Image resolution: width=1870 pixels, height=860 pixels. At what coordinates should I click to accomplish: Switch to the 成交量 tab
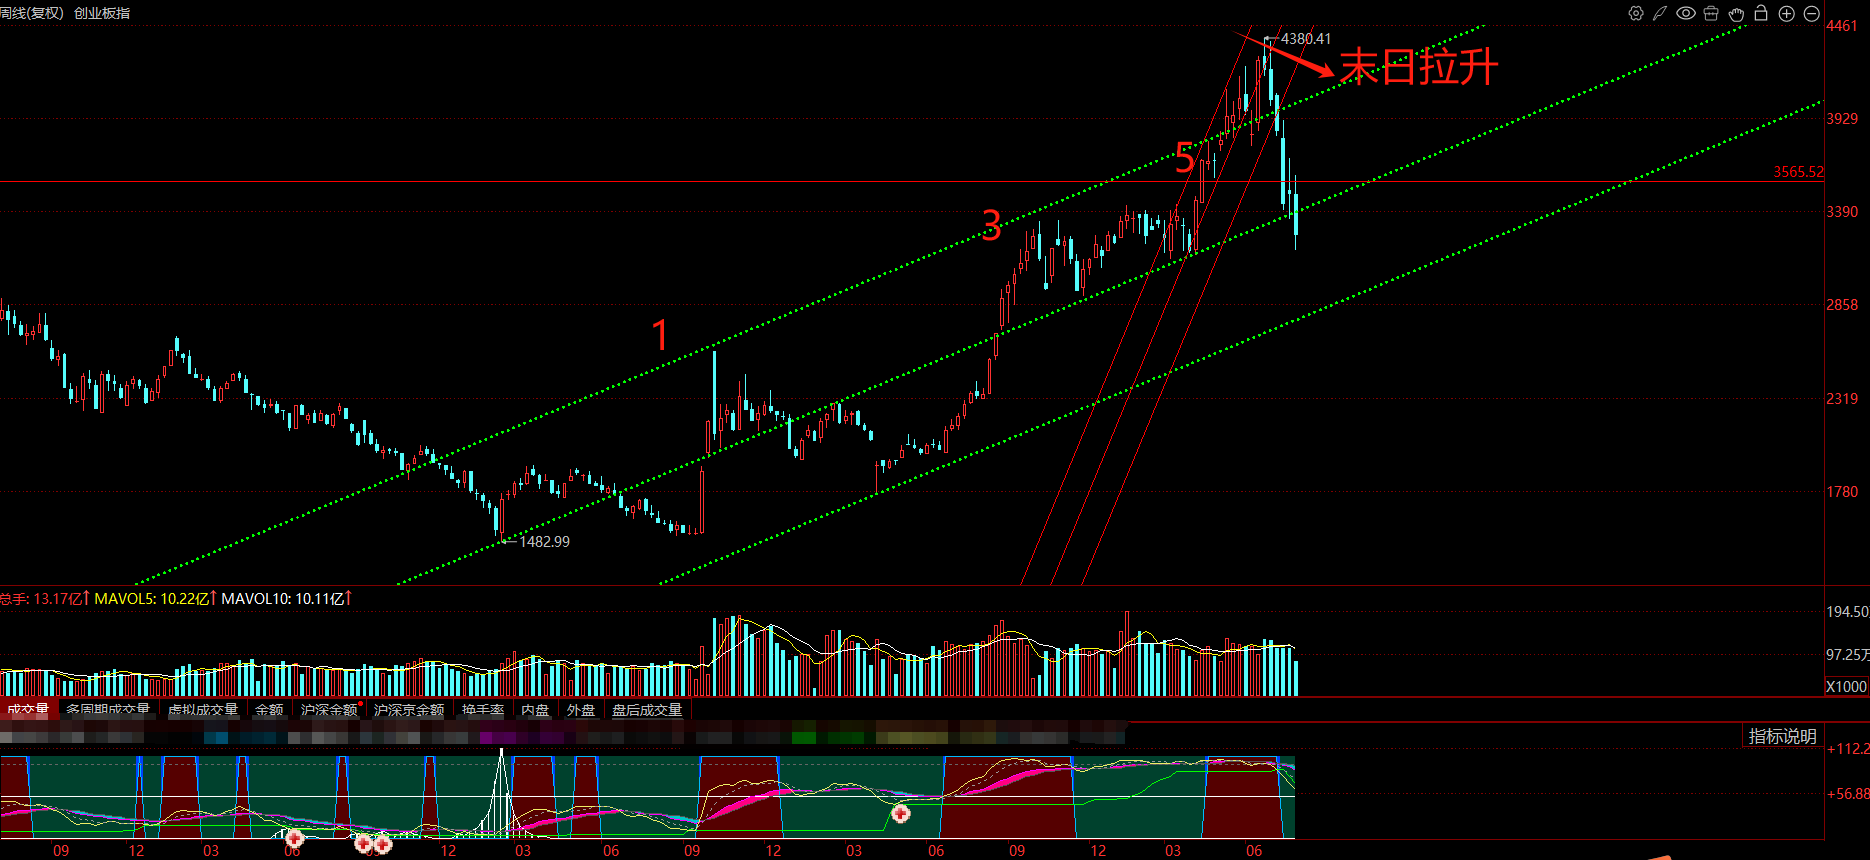28,710
